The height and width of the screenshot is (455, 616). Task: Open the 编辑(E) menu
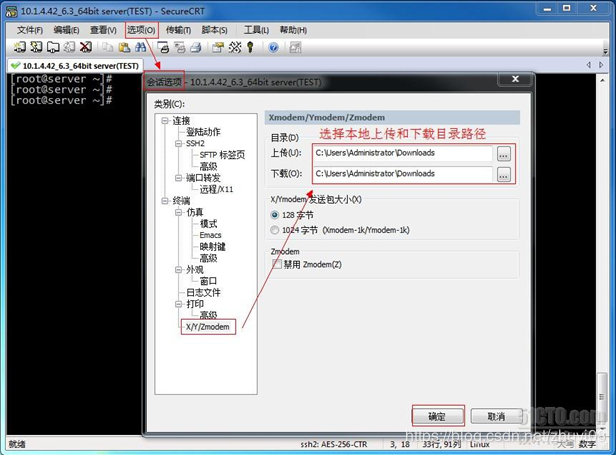click(x=66, y=30)
